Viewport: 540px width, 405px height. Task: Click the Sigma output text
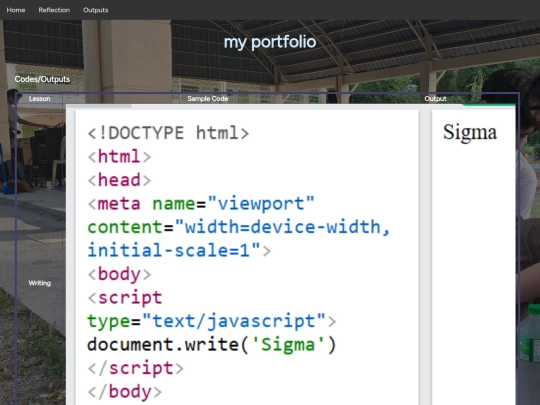point(470,132)
